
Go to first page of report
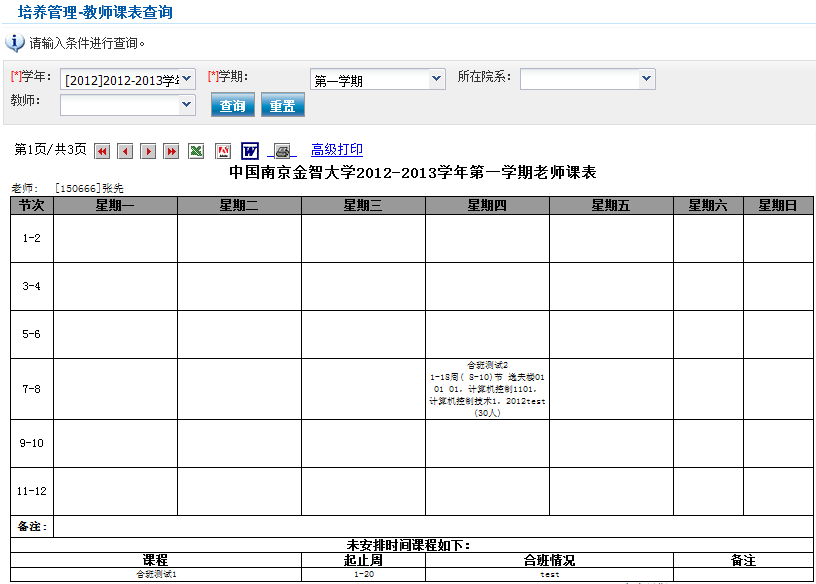coord(102,151)
